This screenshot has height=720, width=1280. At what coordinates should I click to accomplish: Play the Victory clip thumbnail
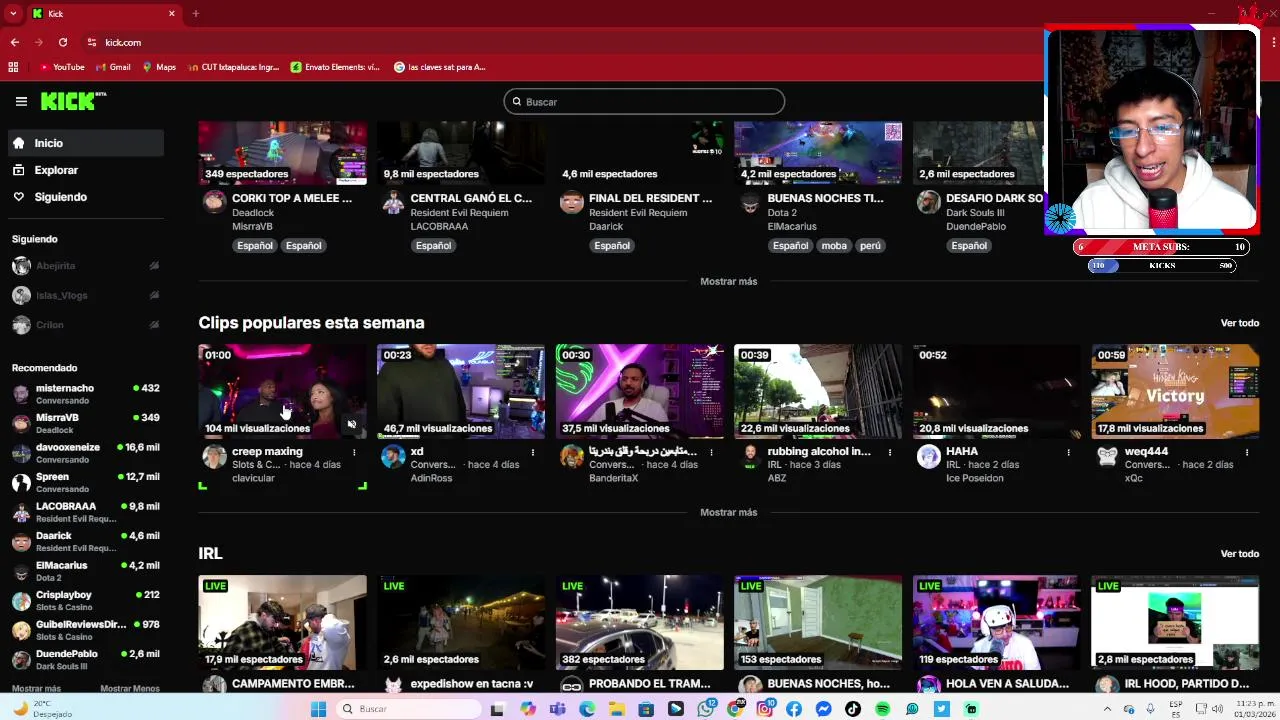[1175, 391]
